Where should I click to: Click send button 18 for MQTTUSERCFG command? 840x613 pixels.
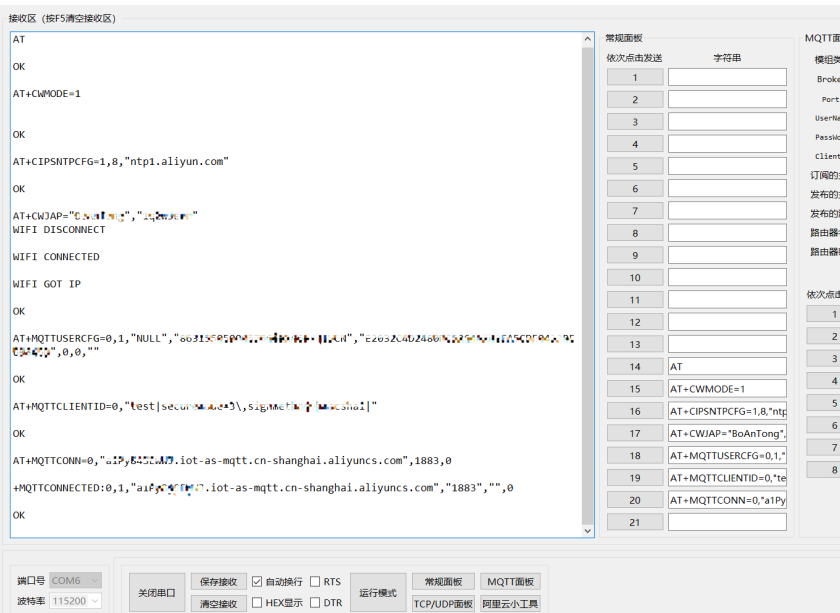click(x=635, y=455)
